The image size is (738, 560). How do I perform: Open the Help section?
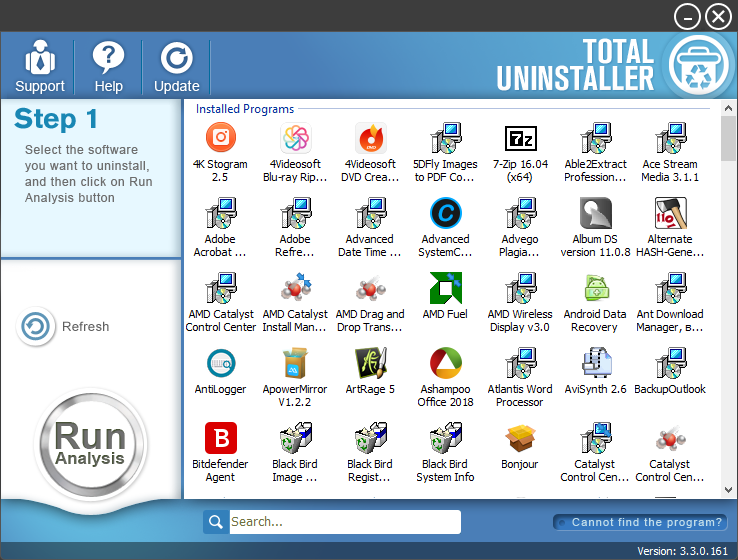108,66
